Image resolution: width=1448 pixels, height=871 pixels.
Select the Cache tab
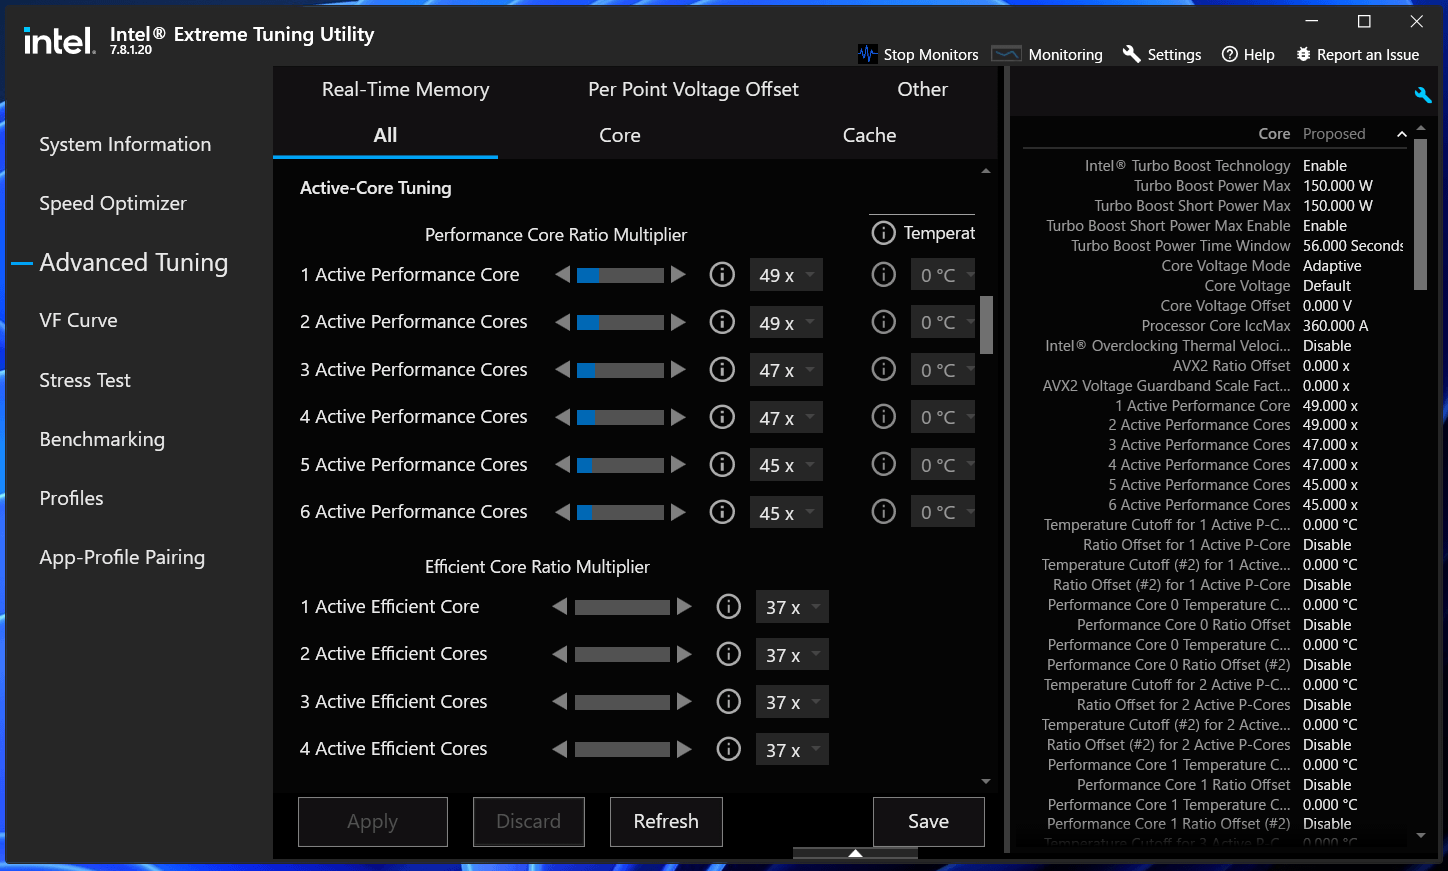(x=869, y=135)
